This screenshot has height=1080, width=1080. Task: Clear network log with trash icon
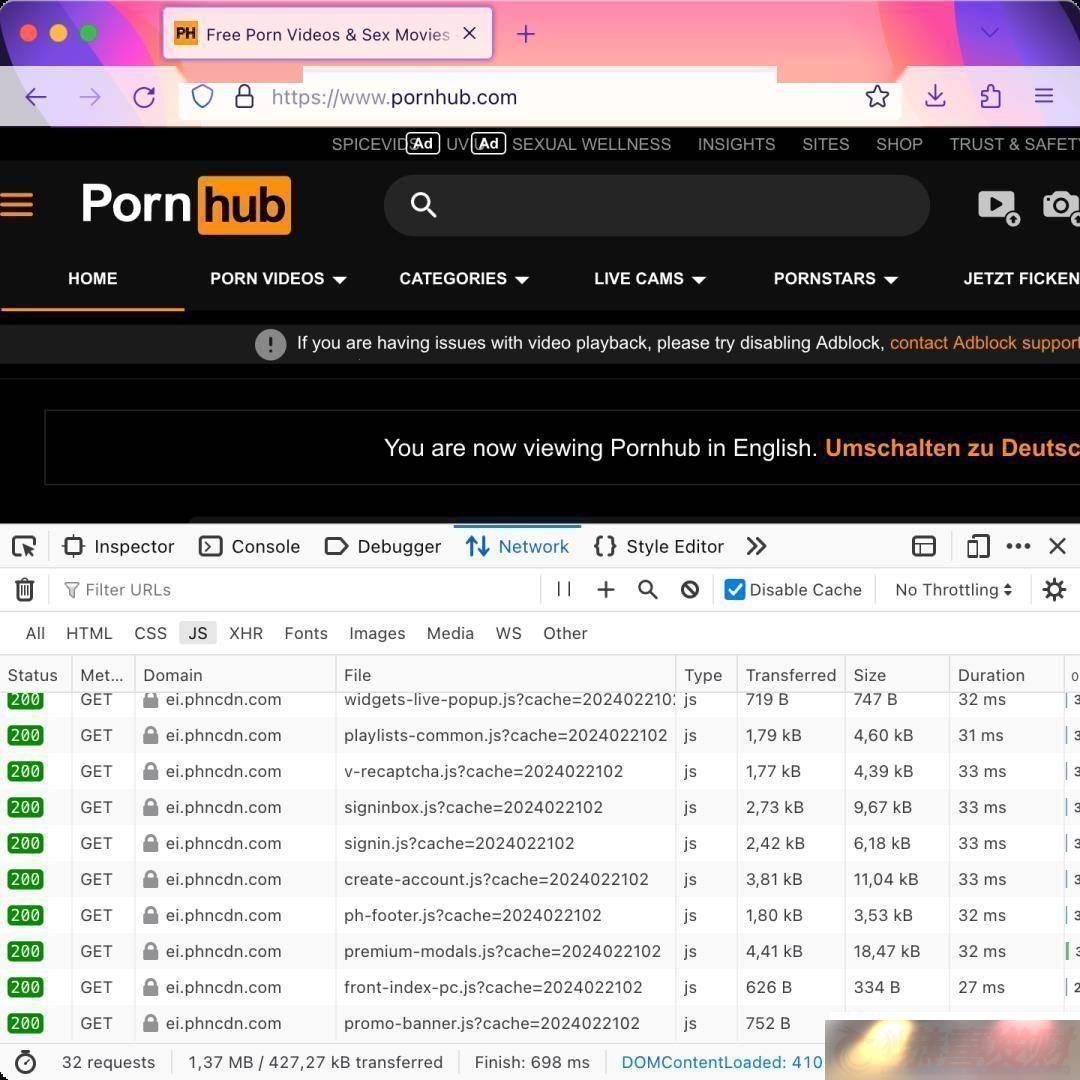click(25, 590)
